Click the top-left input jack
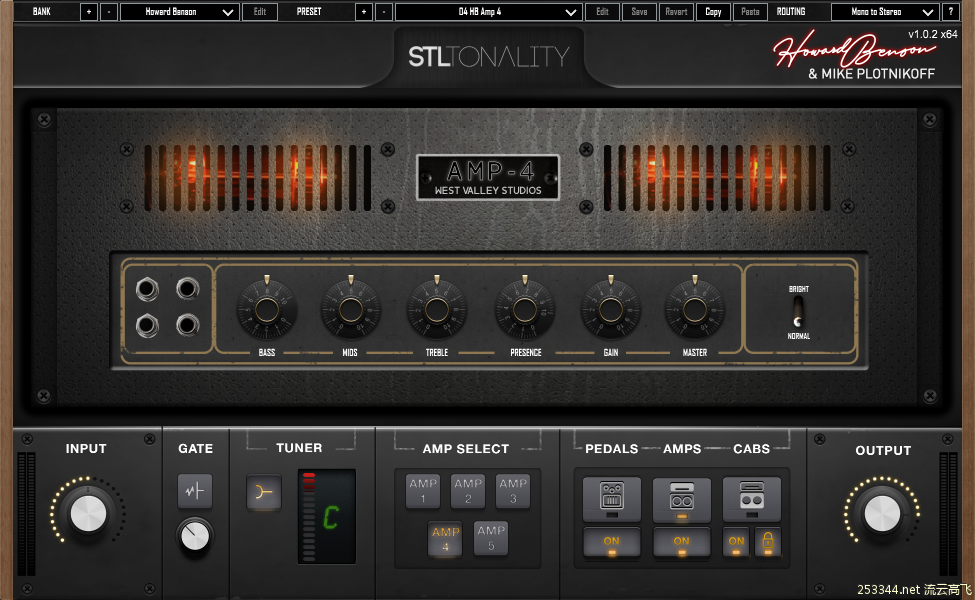The height and width of the screenshot is (600, 975). pyautogui.click(x=147, y=289)
